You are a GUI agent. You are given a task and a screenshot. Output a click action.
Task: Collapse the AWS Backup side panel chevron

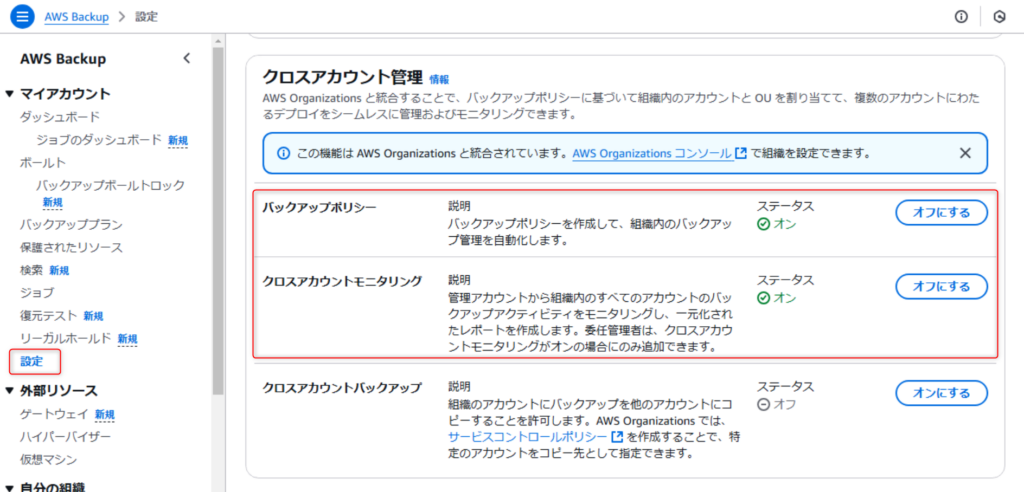[187, 58]
